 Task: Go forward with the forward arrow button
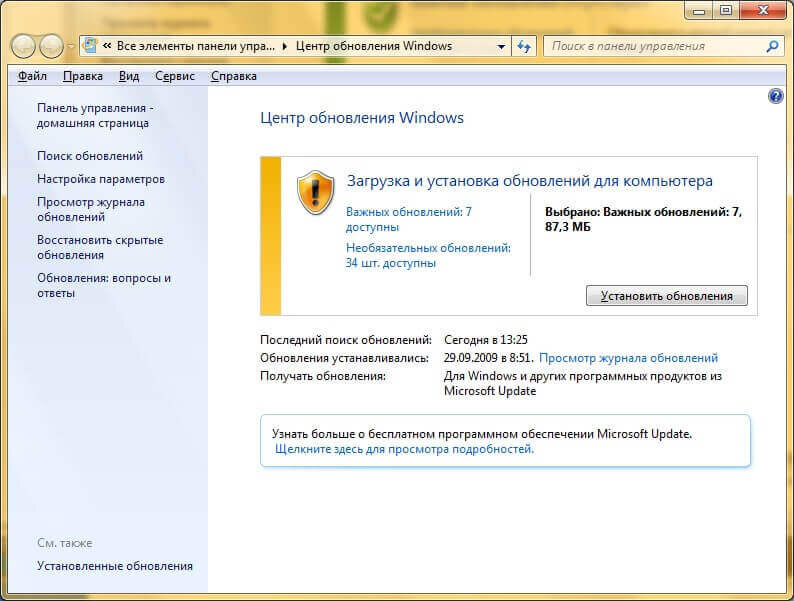pos(51,47)
